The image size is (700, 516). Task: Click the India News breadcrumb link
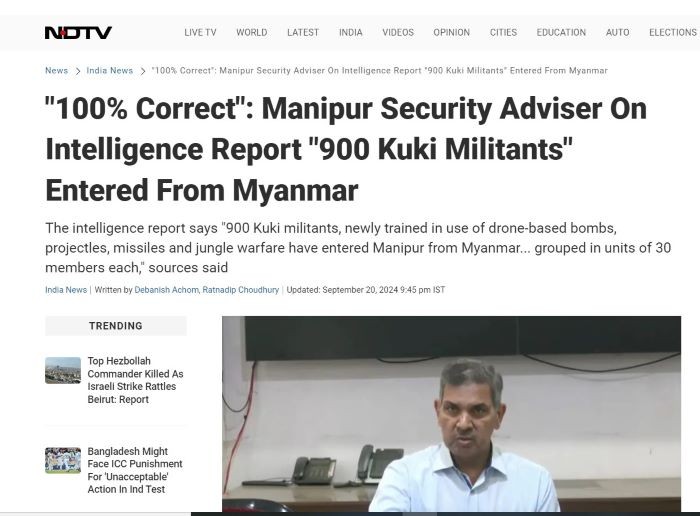[x=110, y=71]
